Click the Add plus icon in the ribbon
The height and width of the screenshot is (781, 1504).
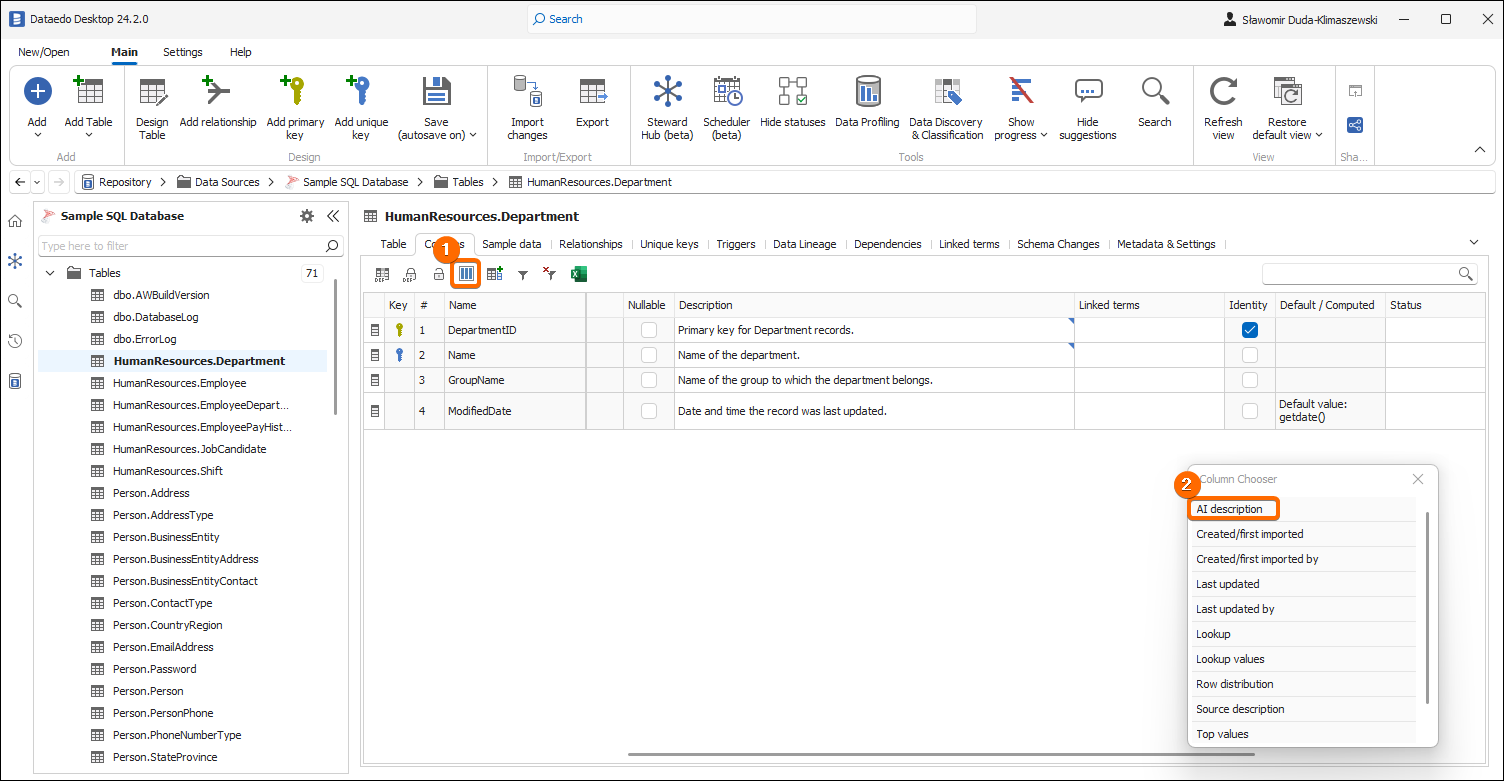click(37, 91)
